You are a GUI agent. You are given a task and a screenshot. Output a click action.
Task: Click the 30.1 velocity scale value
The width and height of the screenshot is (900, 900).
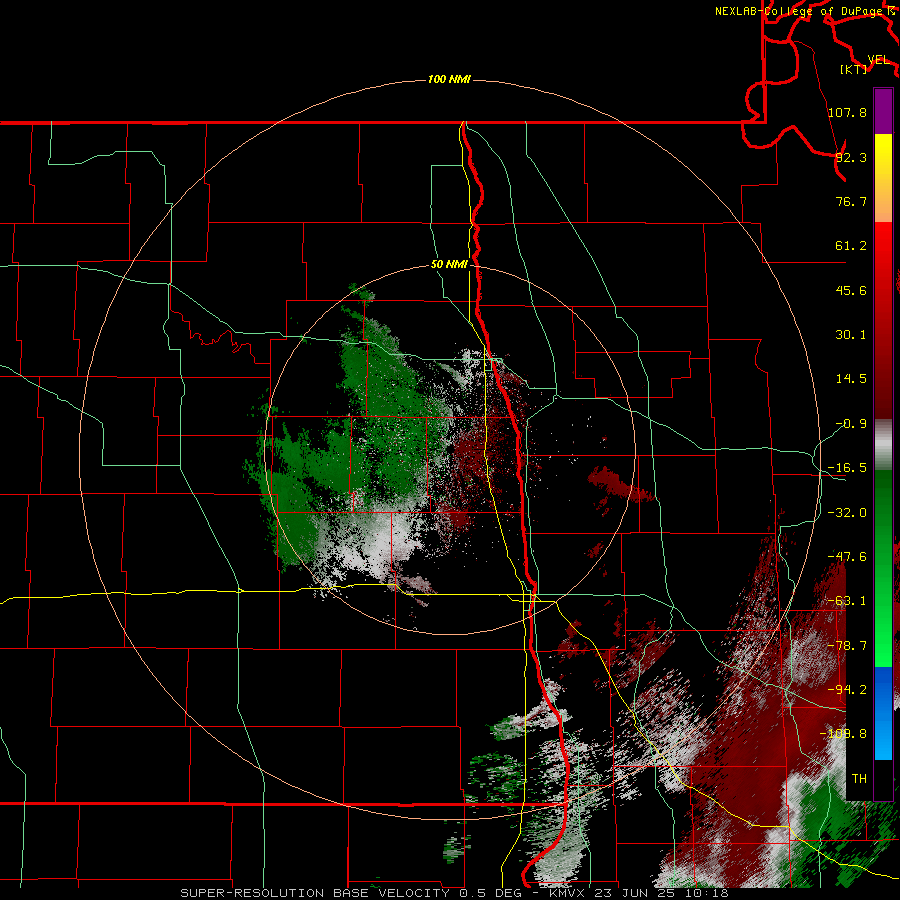tap(851, 335)
